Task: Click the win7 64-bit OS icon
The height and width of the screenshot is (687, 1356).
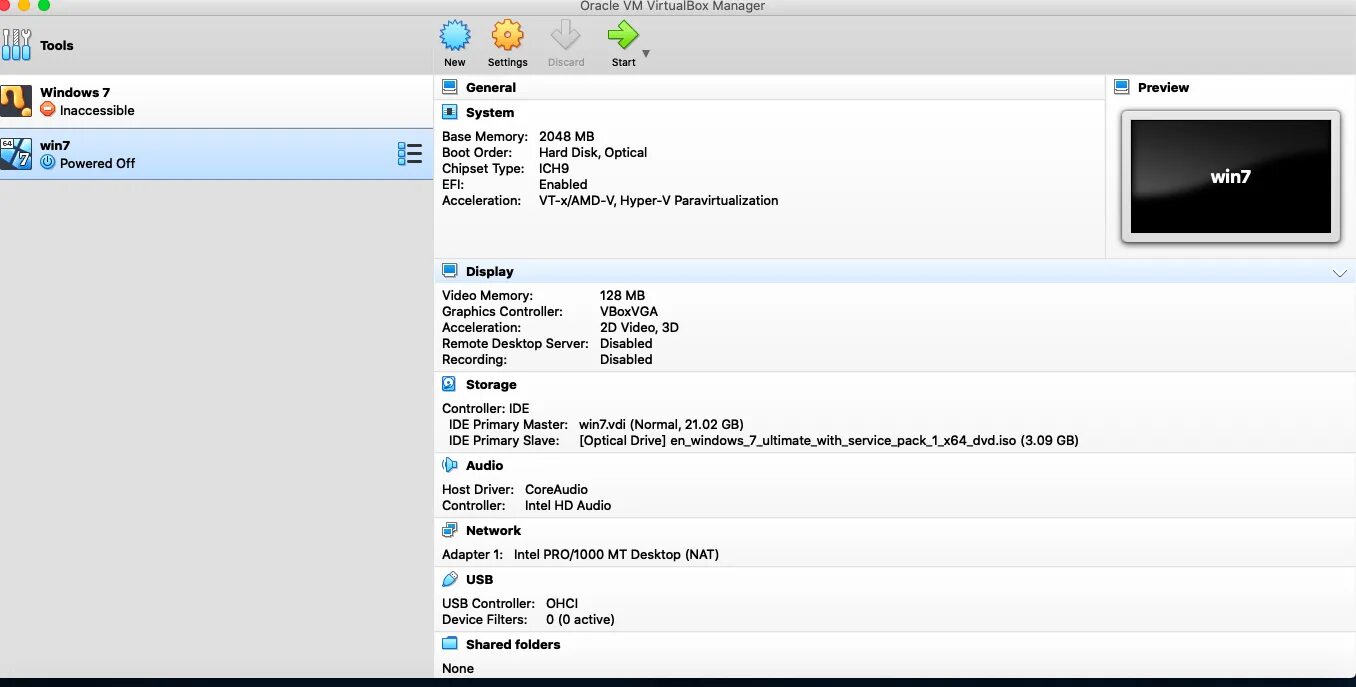Action: (x=16, y=154)
